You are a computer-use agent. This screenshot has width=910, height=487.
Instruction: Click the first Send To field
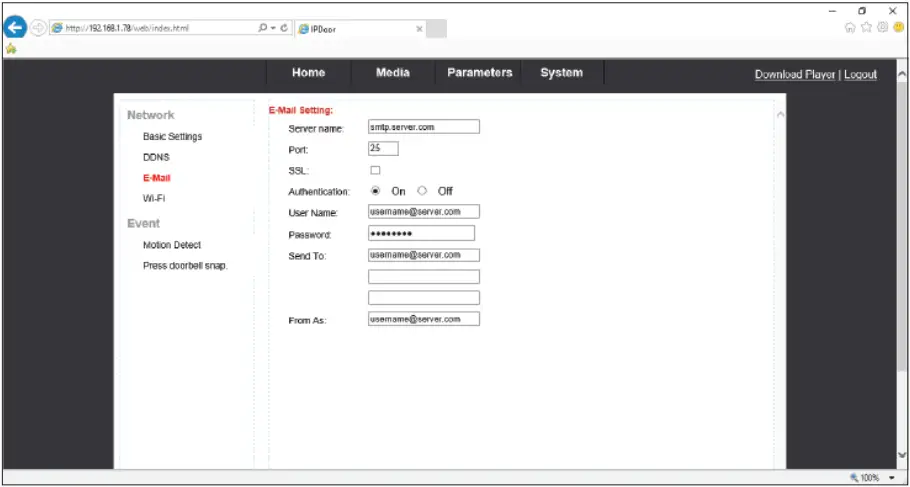(424, 255)
